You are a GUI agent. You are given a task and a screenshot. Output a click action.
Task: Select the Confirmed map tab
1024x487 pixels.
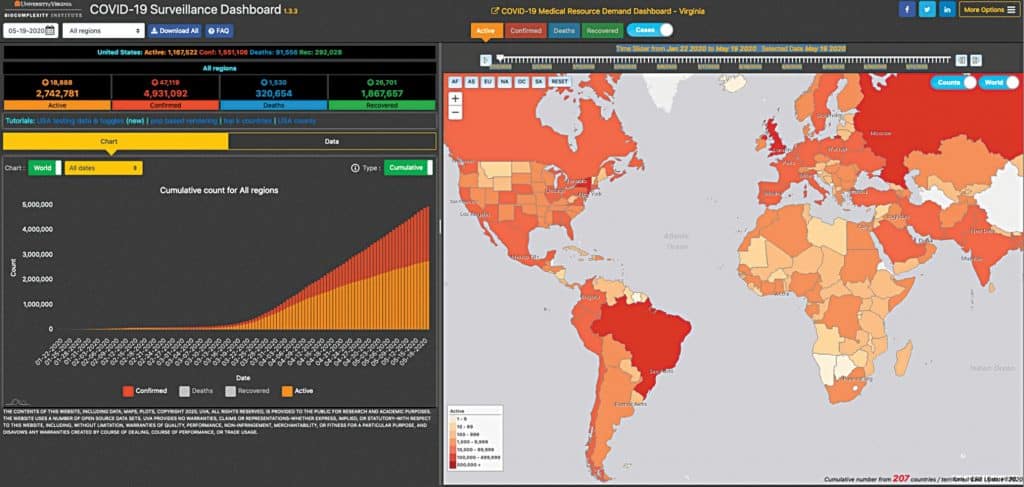click(523, 31)
